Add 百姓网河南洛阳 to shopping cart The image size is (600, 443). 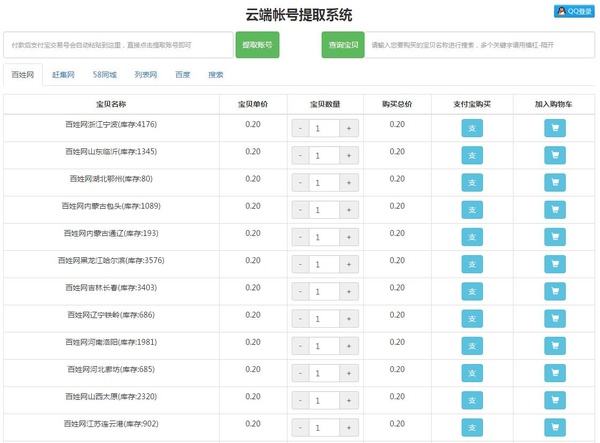click(x=555, y=346)
